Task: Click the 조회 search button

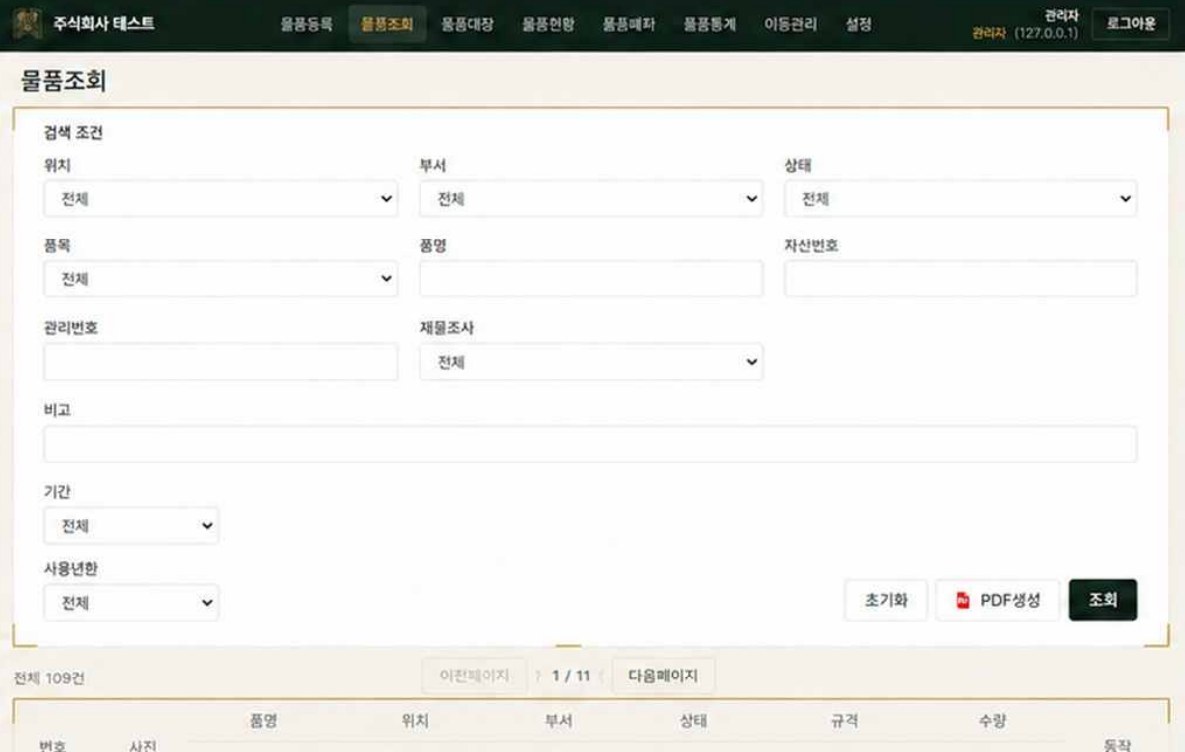Action: [x=1103, y=600]
